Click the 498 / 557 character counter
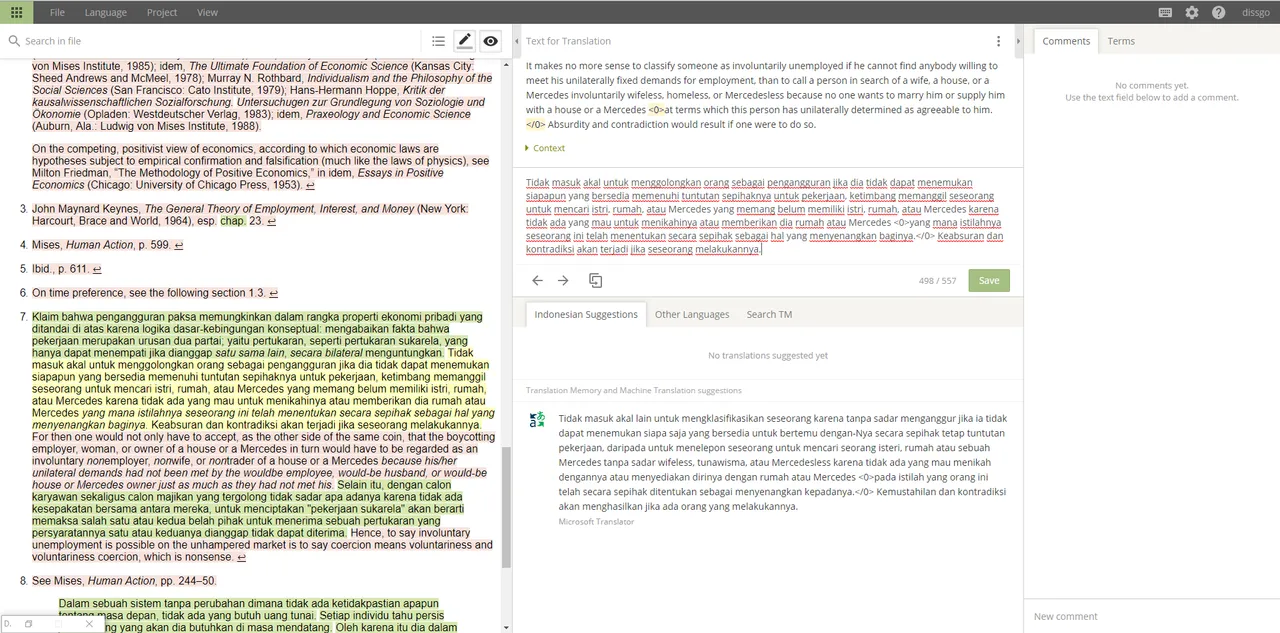1280x633 pixels. click(x=938, y=281)
